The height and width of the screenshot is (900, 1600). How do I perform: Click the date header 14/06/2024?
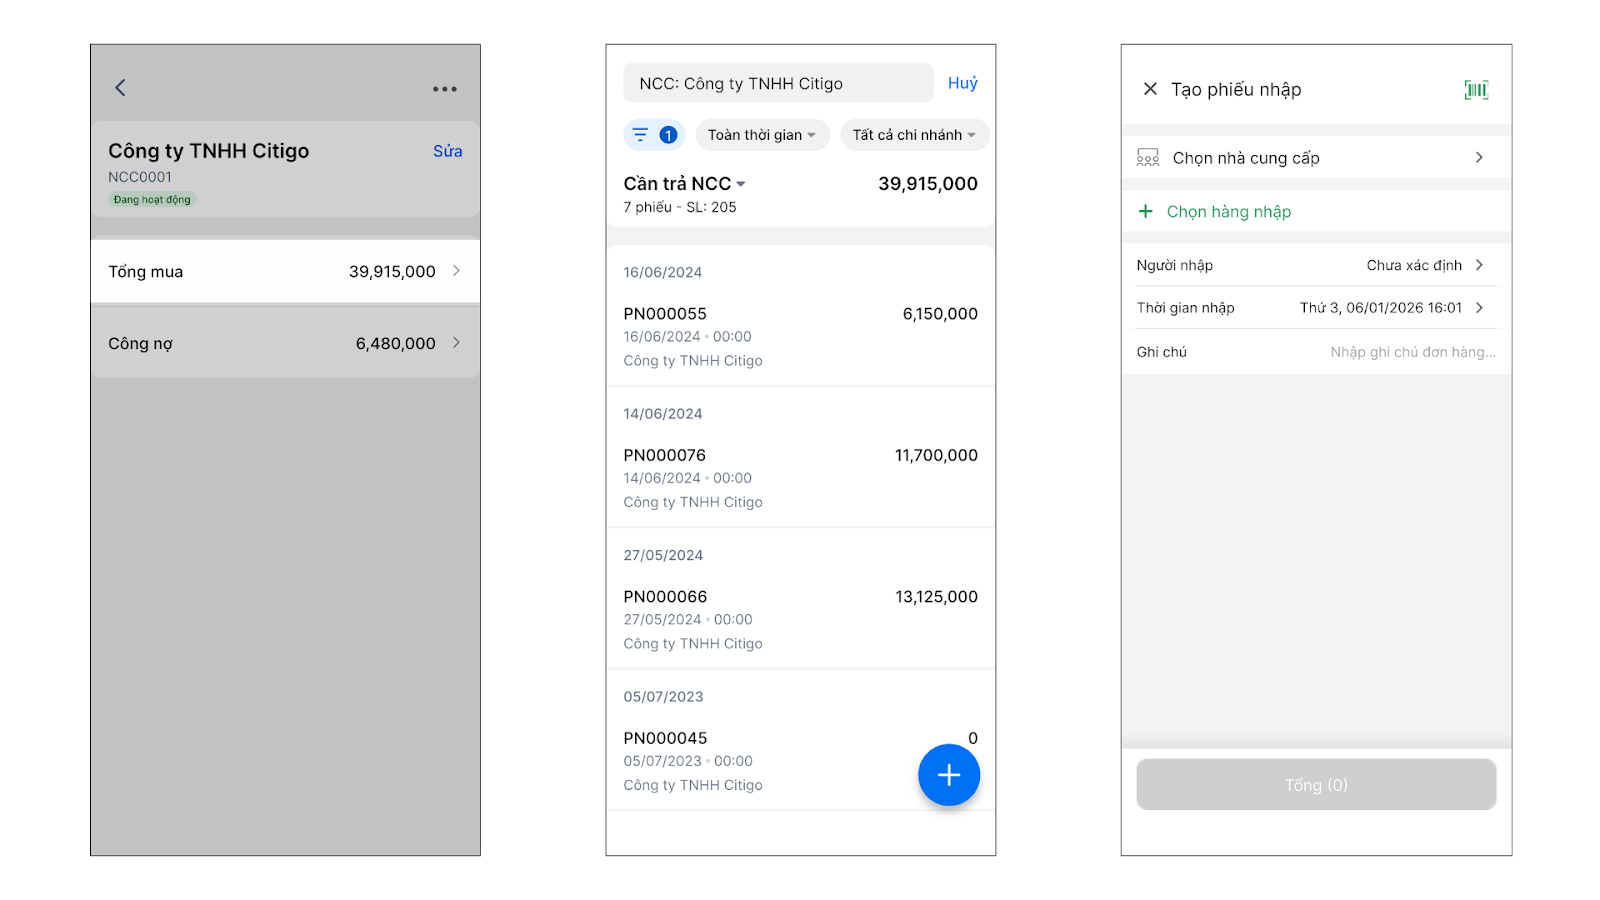click(663, 414)
